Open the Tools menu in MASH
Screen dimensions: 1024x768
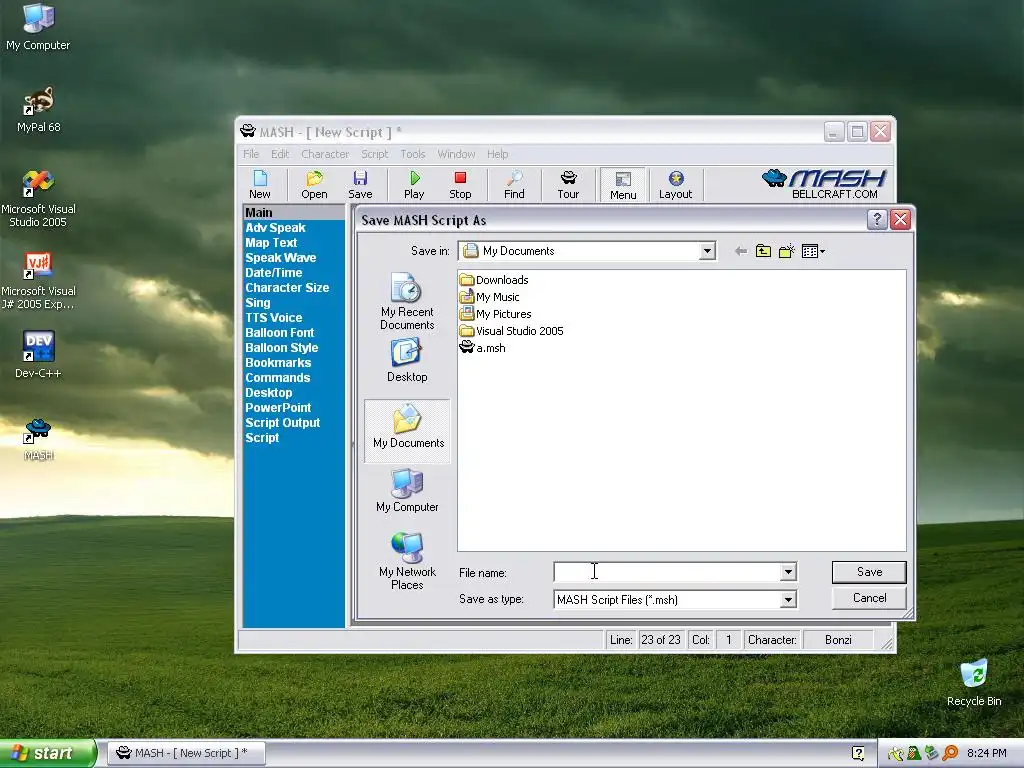413,154
